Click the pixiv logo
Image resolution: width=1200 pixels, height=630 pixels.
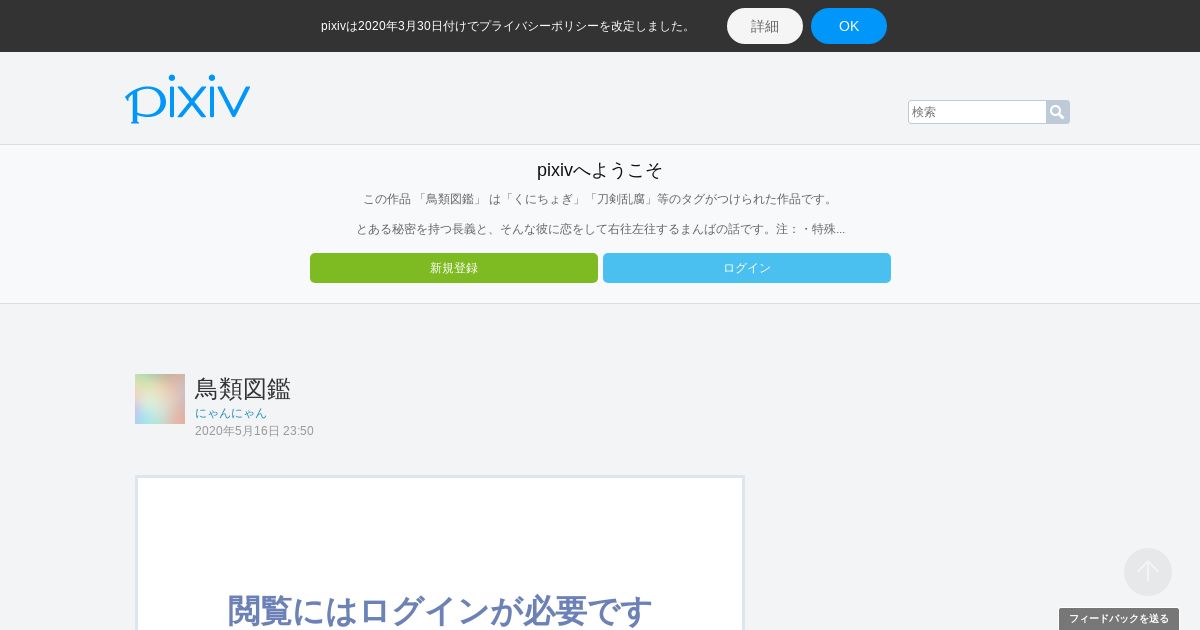tap(187, 98)
